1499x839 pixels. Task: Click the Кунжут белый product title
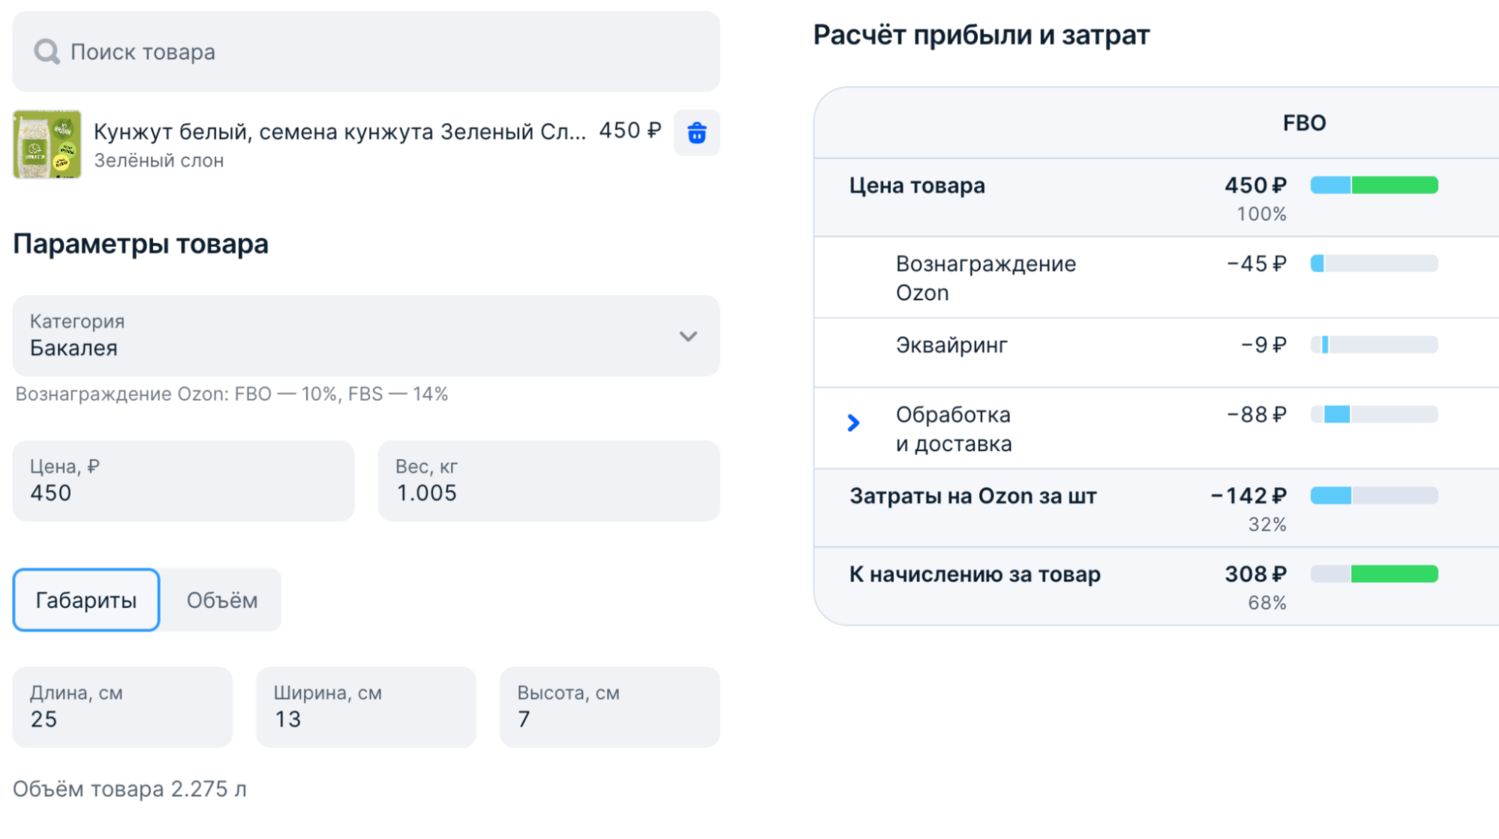click(339, 132)
